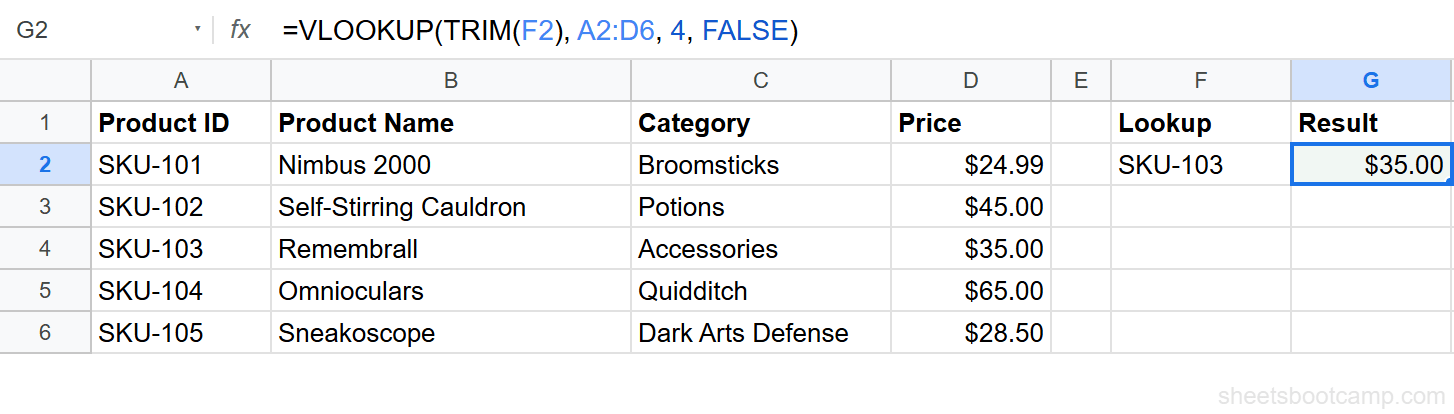
Task: Click the Product ID header cell
Action: pyautogui.click(x=181, y=123)
